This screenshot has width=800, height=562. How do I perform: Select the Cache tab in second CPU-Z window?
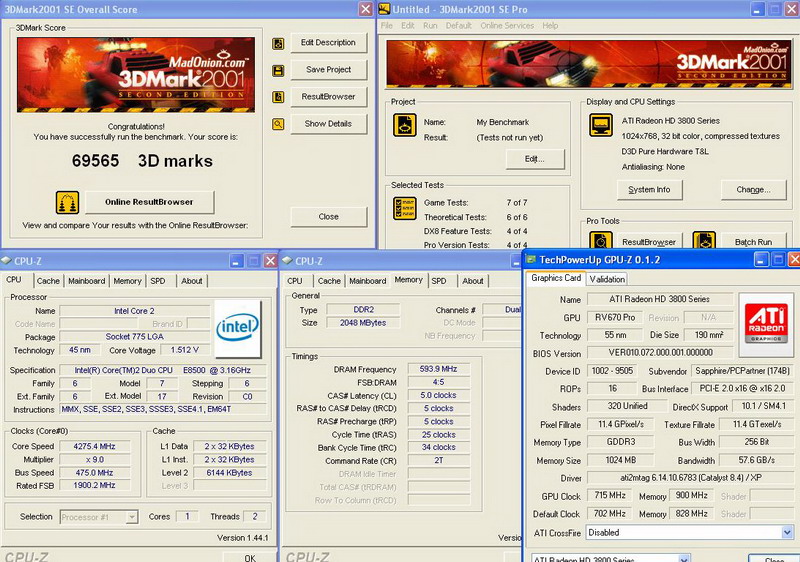(329, 281)
